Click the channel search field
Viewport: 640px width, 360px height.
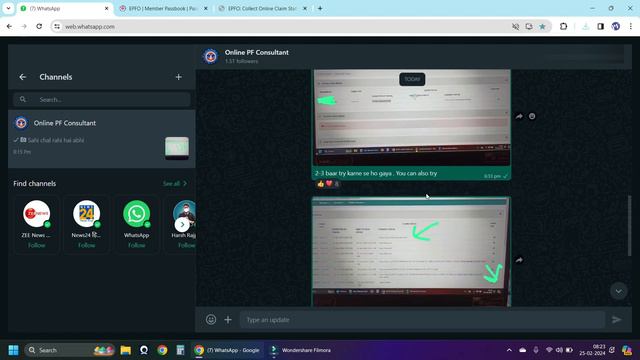pyautogui.click(x=102, y=99)
